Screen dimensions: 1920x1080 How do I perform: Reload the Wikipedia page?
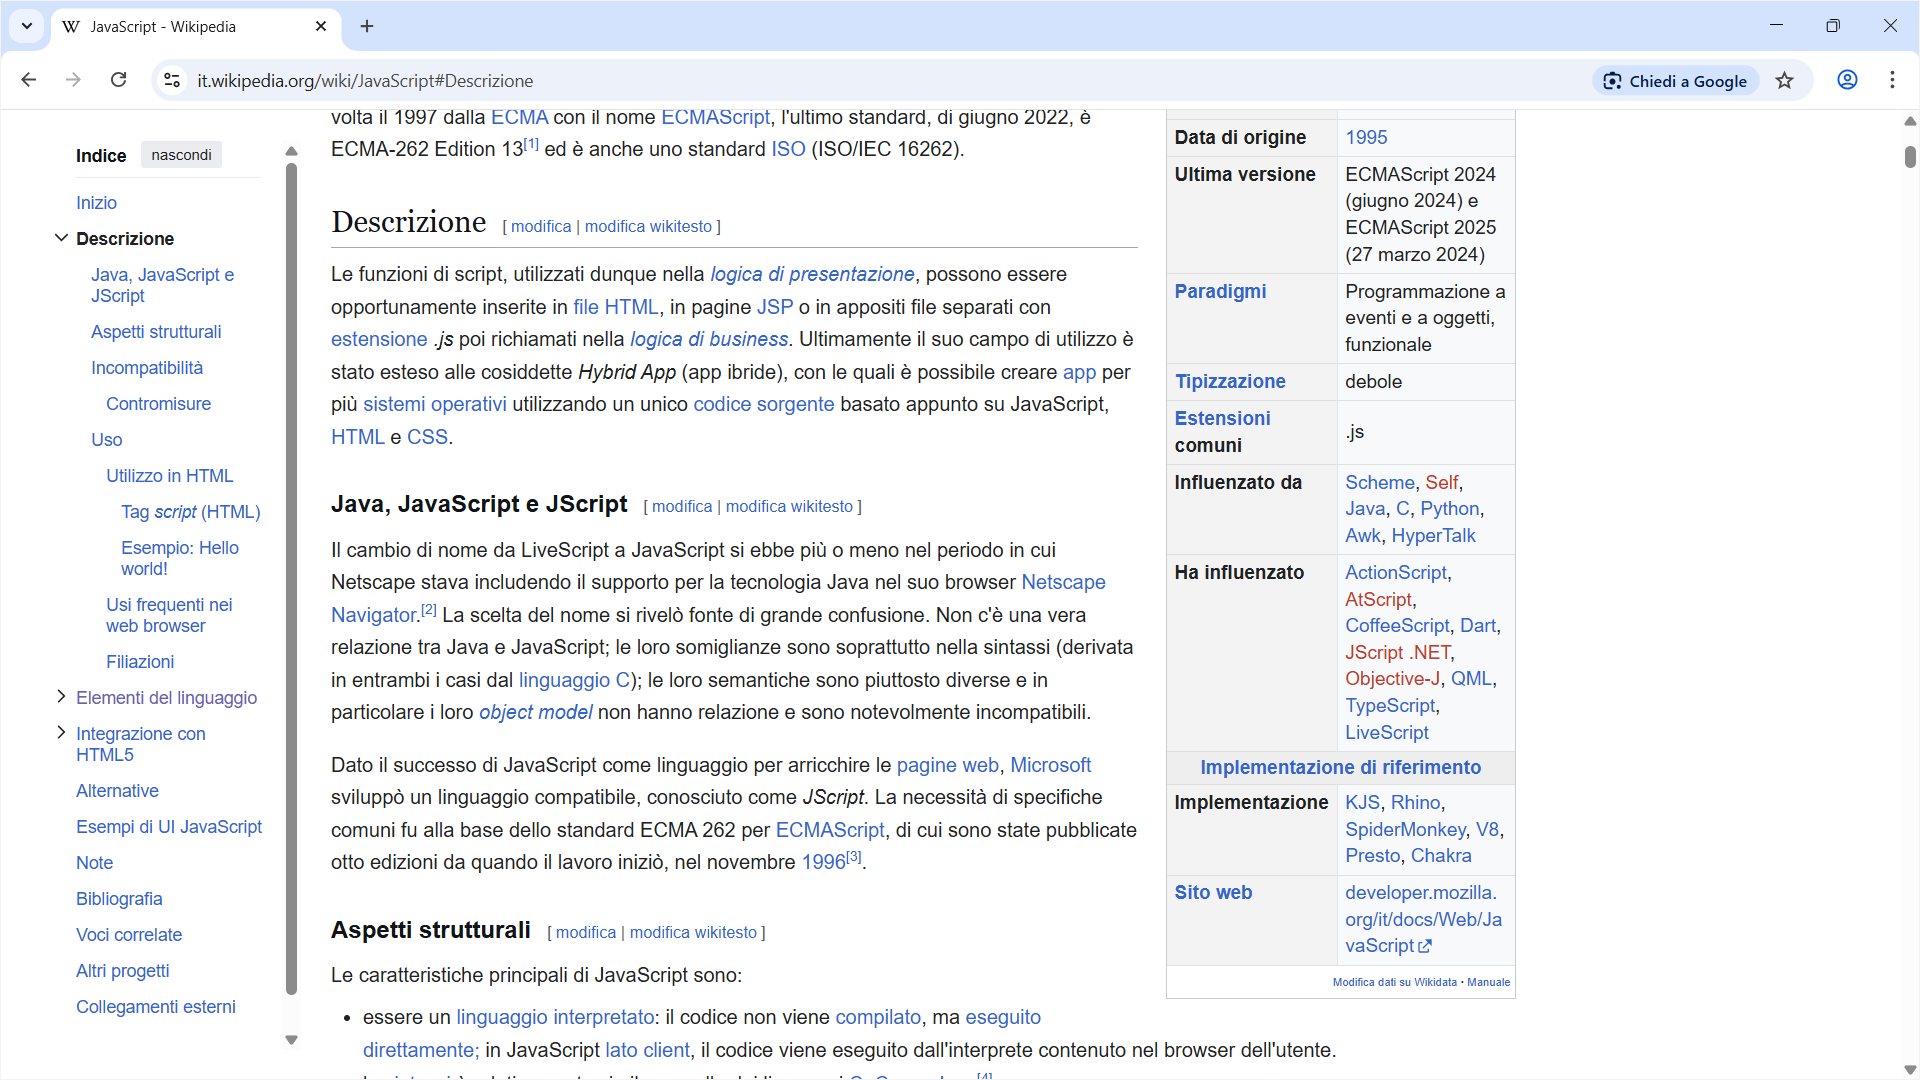point(118,80)
